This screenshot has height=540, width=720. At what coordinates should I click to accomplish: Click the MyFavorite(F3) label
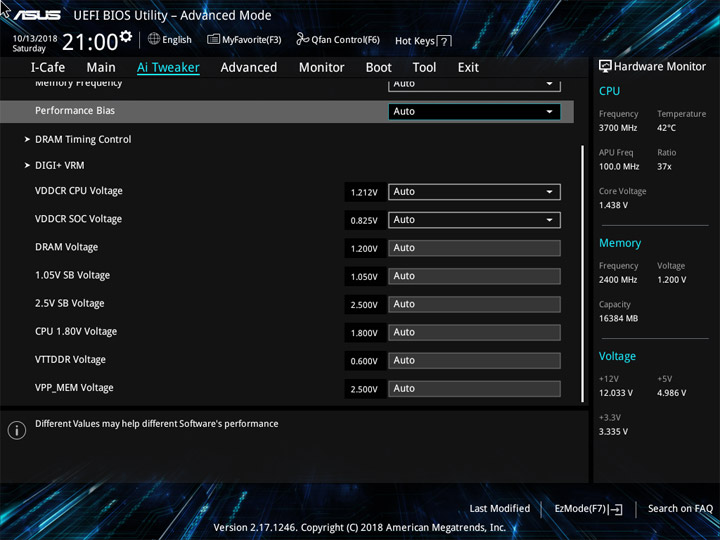pyautogui.click(x=252, y=40)
